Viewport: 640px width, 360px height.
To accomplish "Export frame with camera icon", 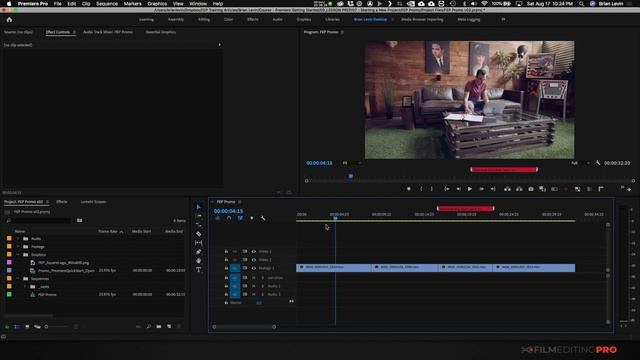I will pyautogui.click(x=531, y=189).
